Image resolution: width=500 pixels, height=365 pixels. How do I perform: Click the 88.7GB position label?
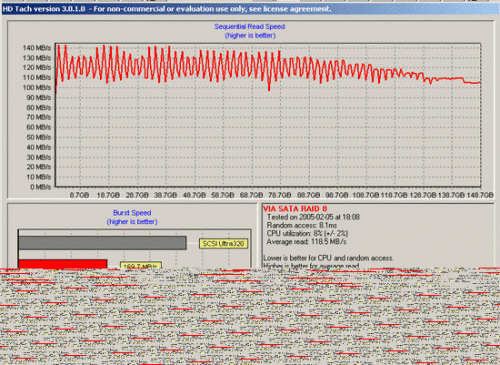pos(308,195)
